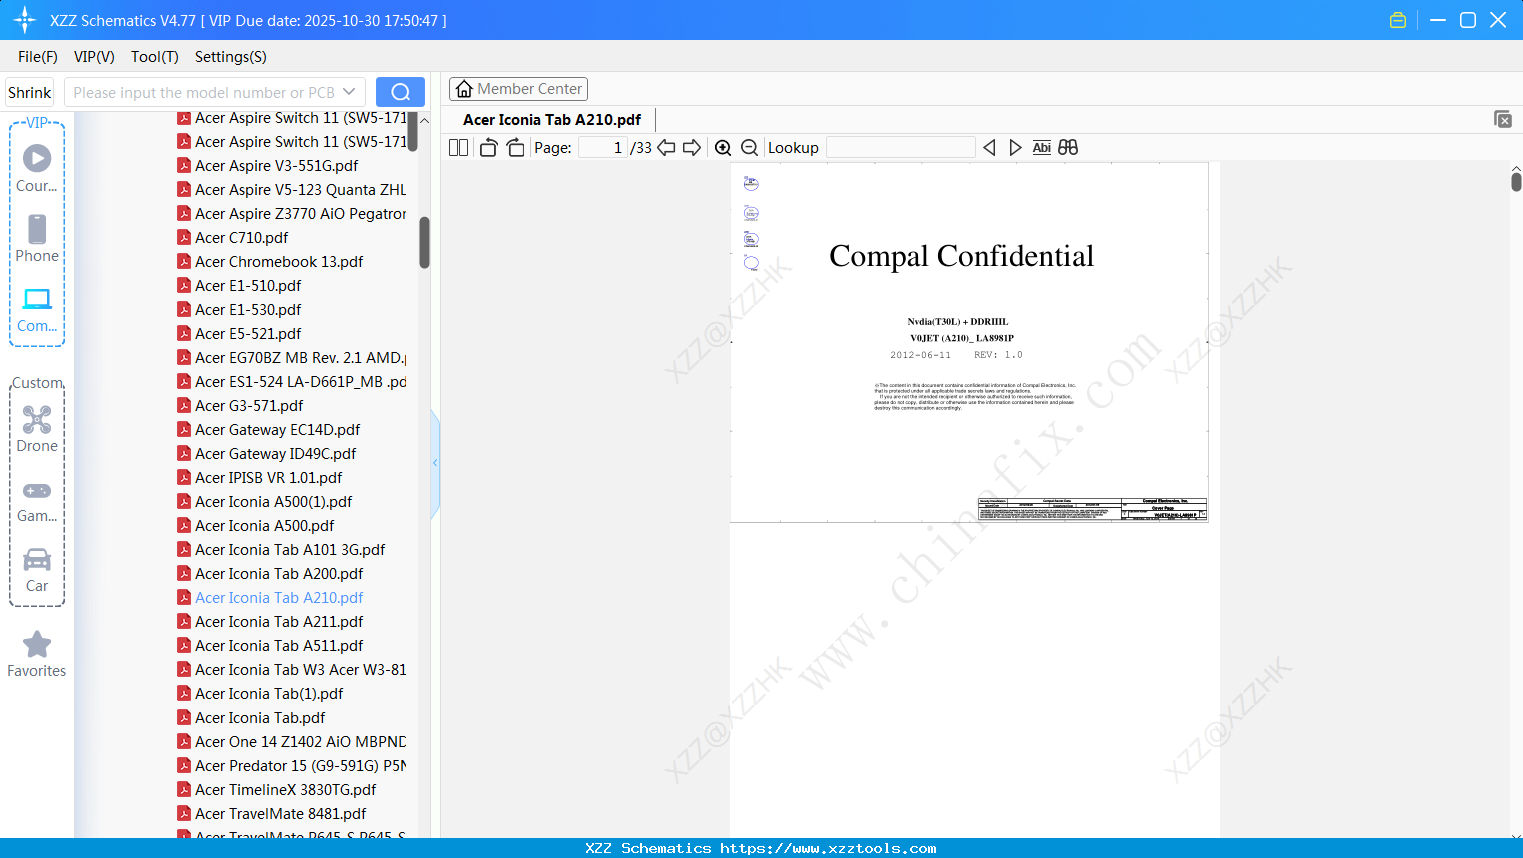Zoom out of the schematic

749,148
